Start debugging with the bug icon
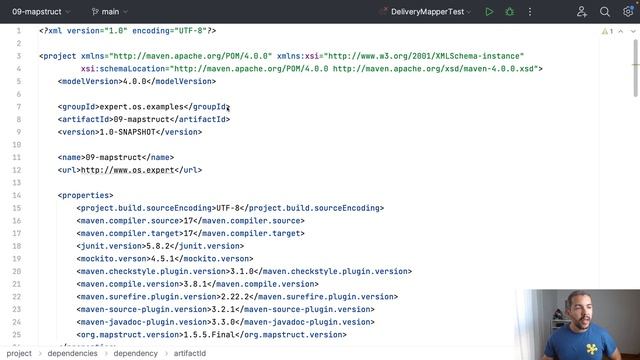640x360 pixels. pyautogui.click(x=509, y=12)
